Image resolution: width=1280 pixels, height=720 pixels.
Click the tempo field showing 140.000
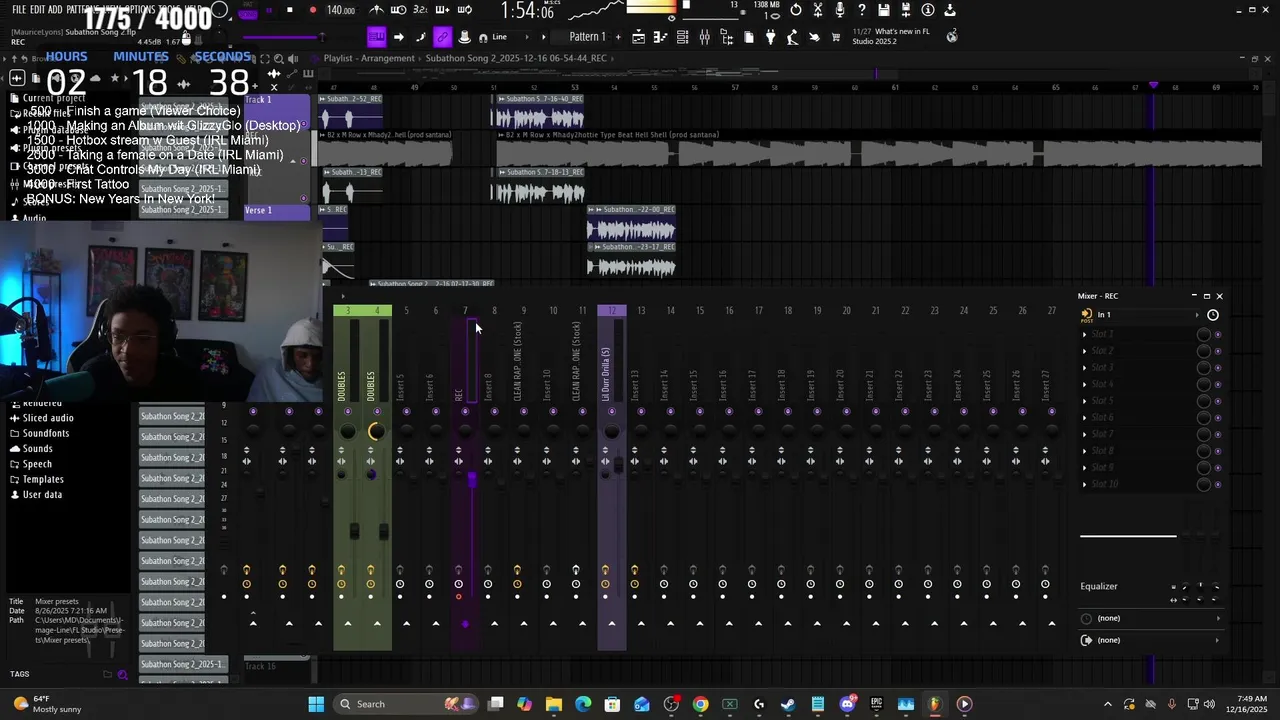(341, 10)
